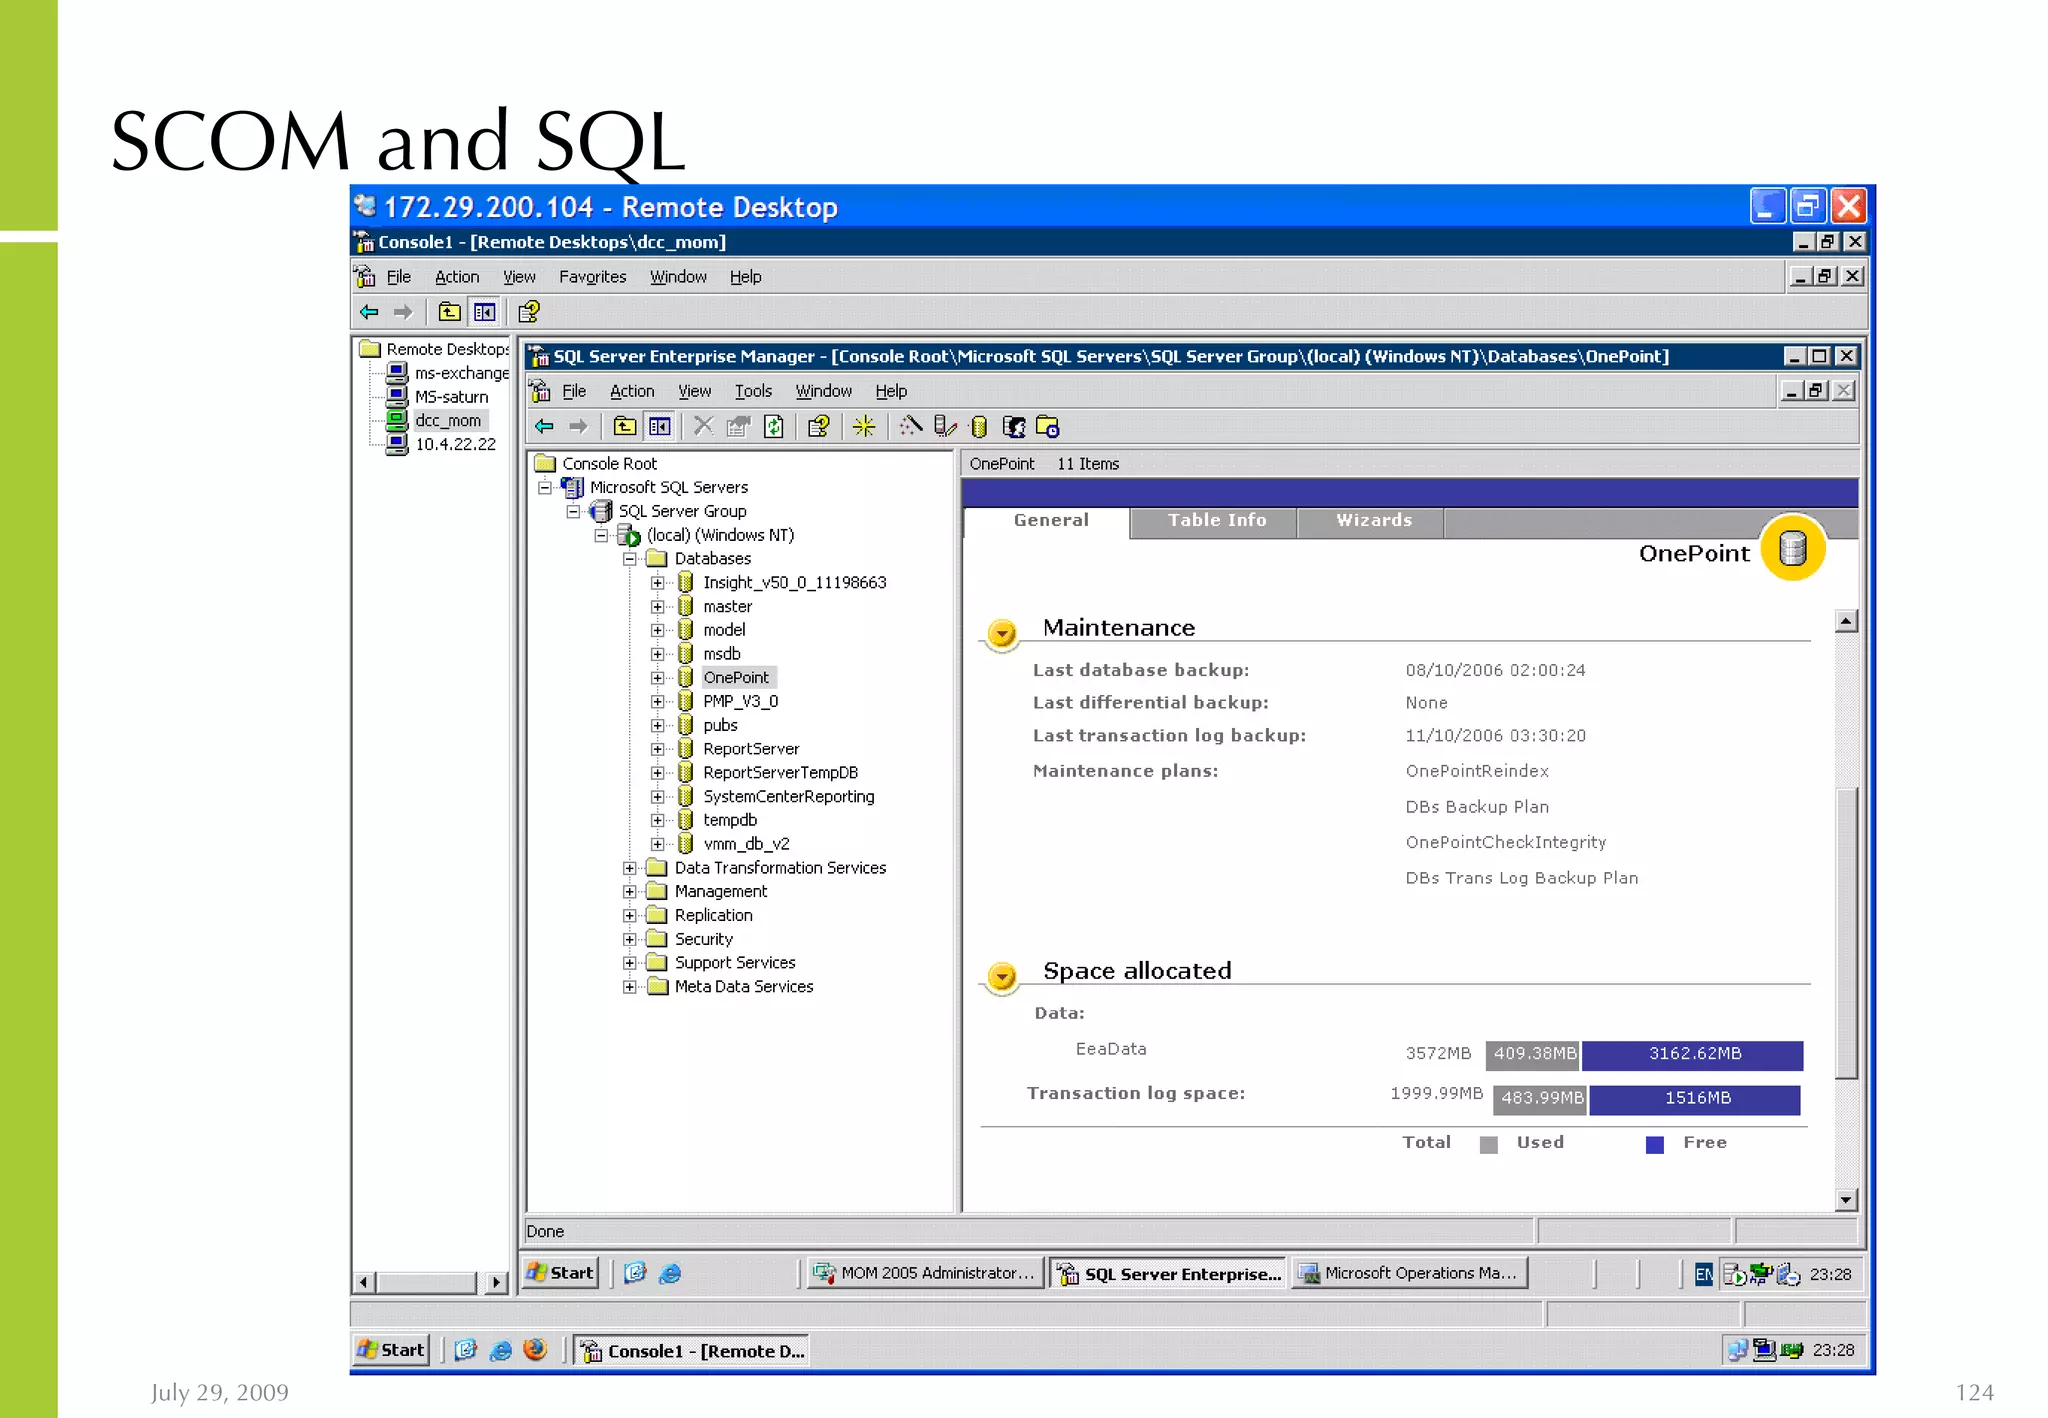The width and height of the screenshot is (2048, 1418).
Task: Collapse the Space allocated section arrow
Action: coord(1002,976)
